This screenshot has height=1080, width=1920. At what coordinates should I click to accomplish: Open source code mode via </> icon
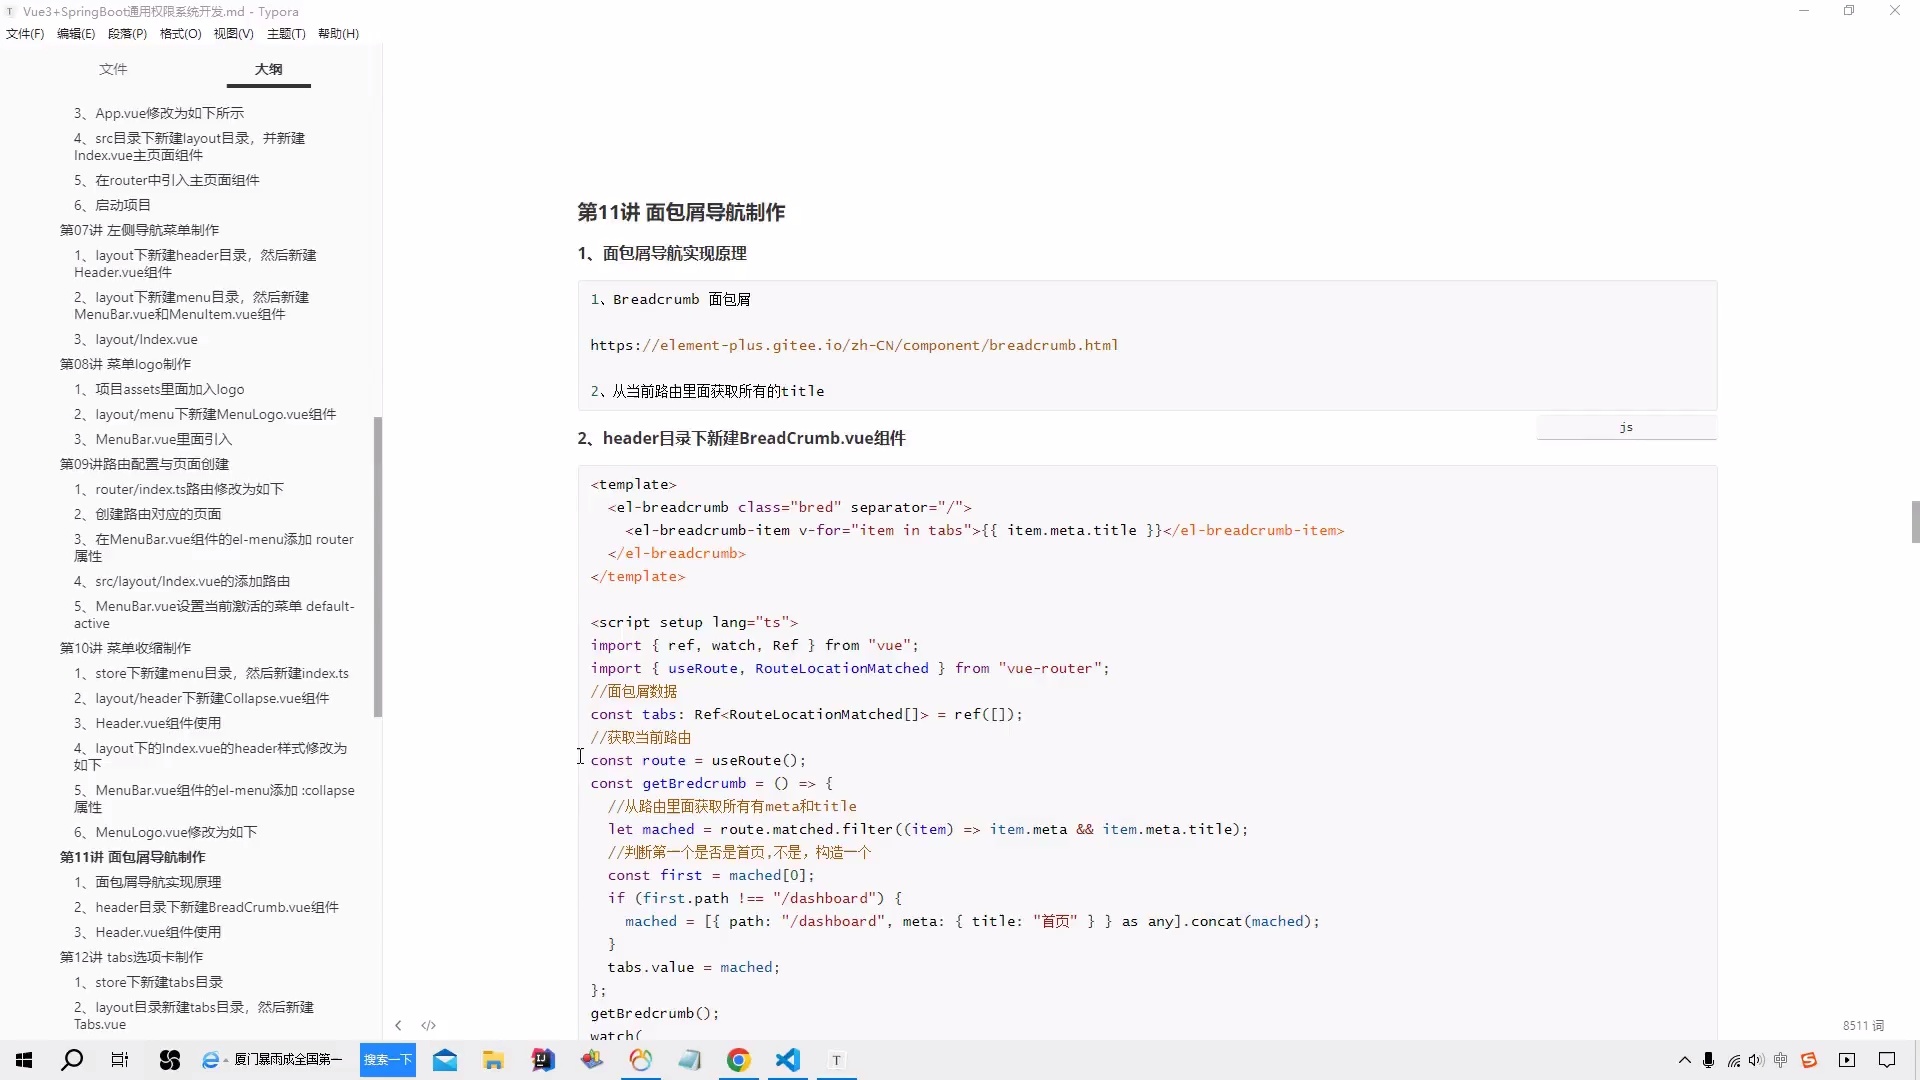pyautogui.click(x=428, y=1025)
